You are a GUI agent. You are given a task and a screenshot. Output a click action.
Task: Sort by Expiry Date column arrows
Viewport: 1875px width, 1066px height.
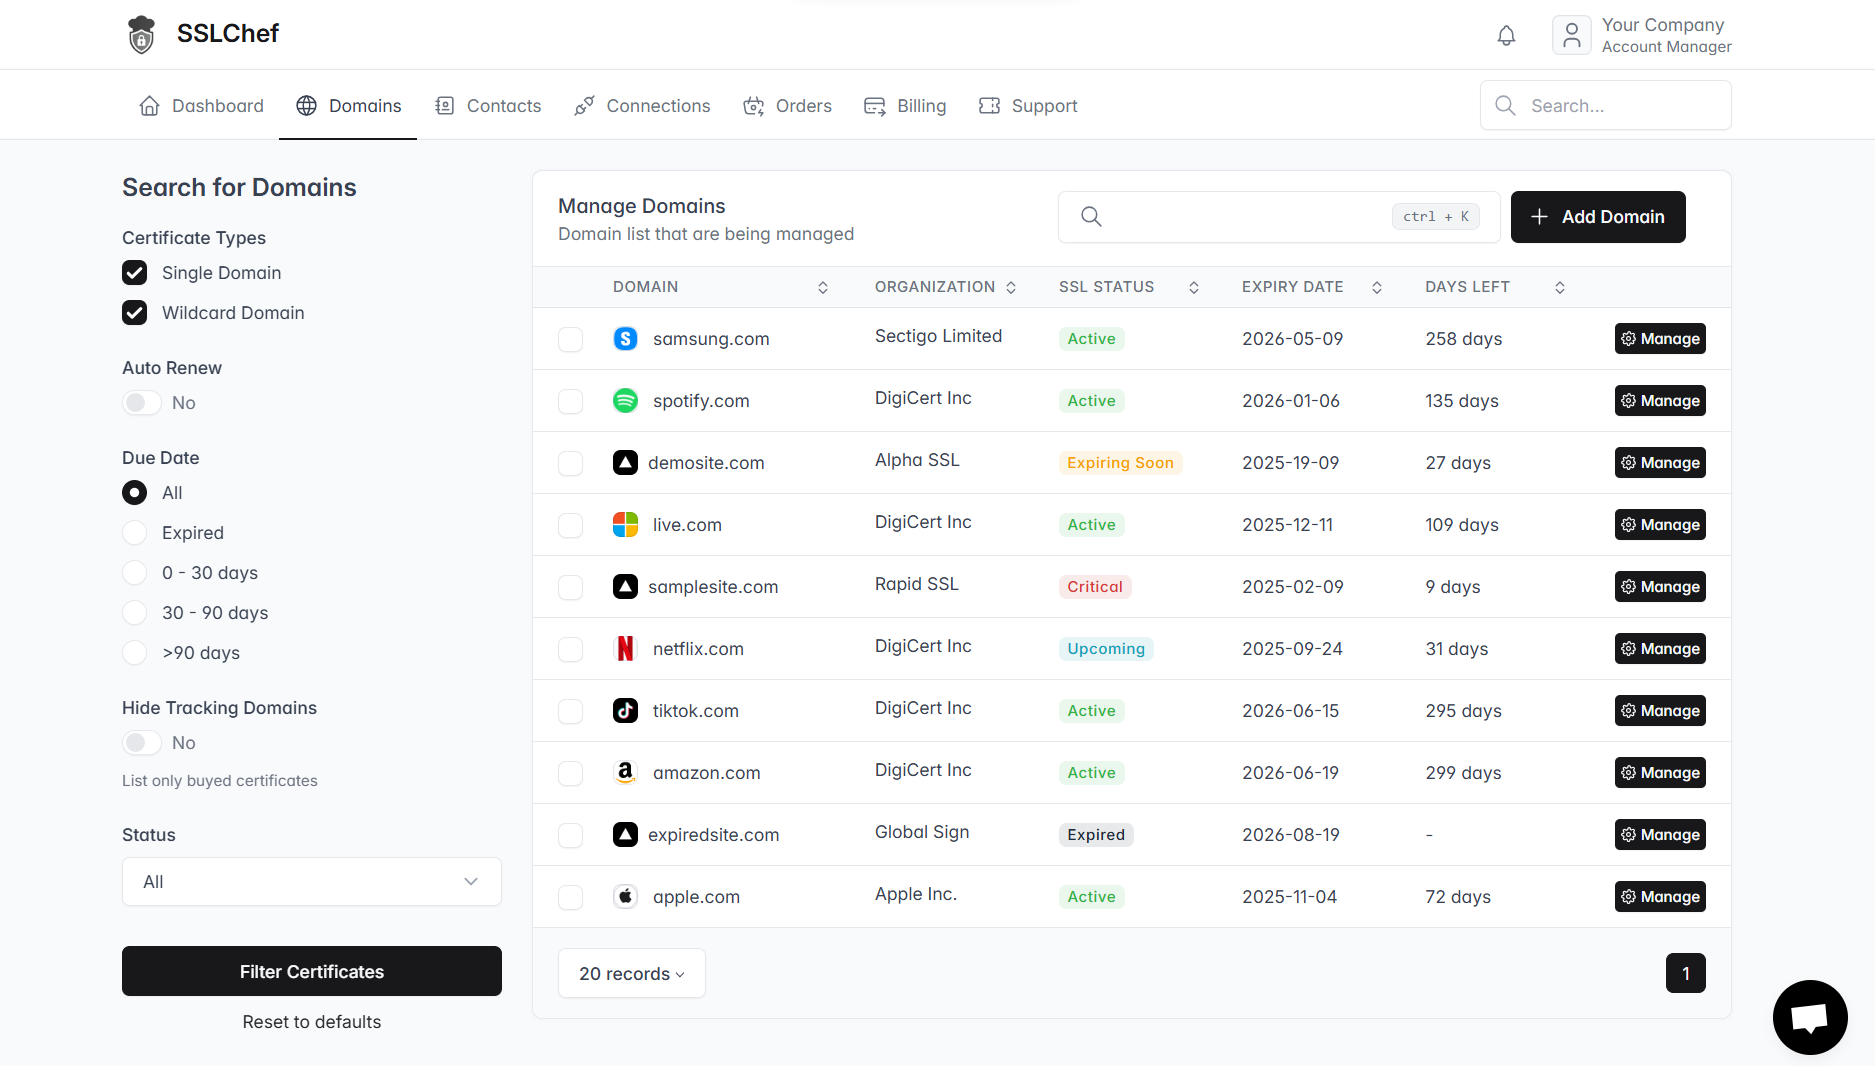click(x=1377, y=288)
